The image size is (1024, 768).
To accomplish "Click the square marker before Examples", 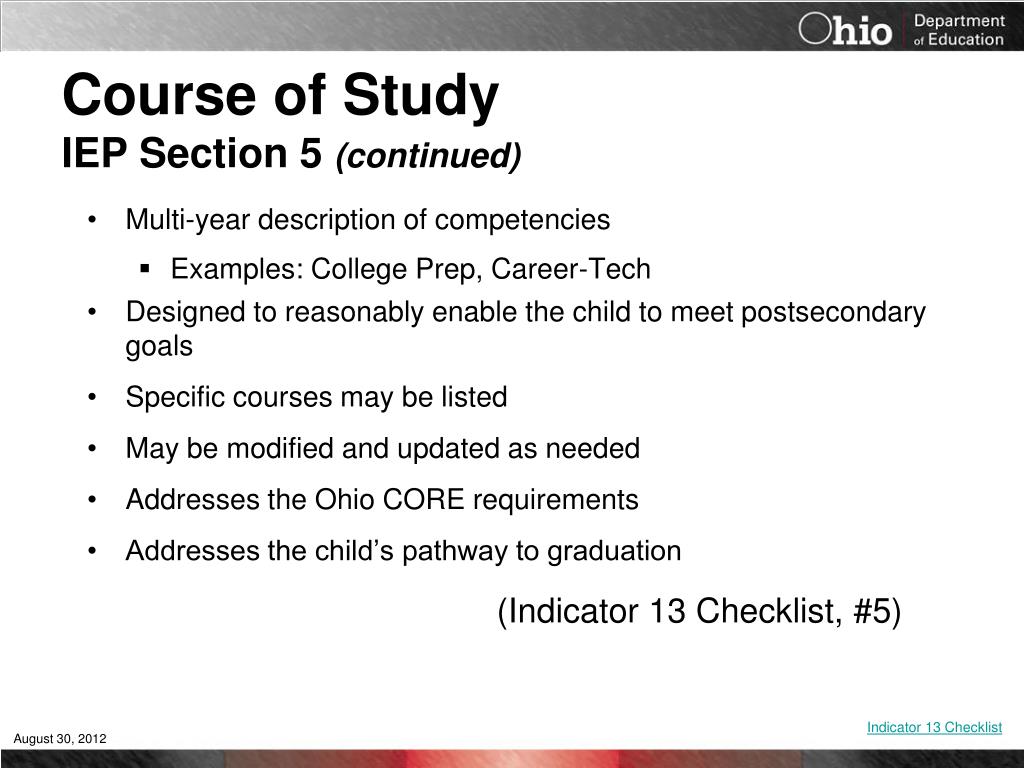I will [x=145, y=268].
